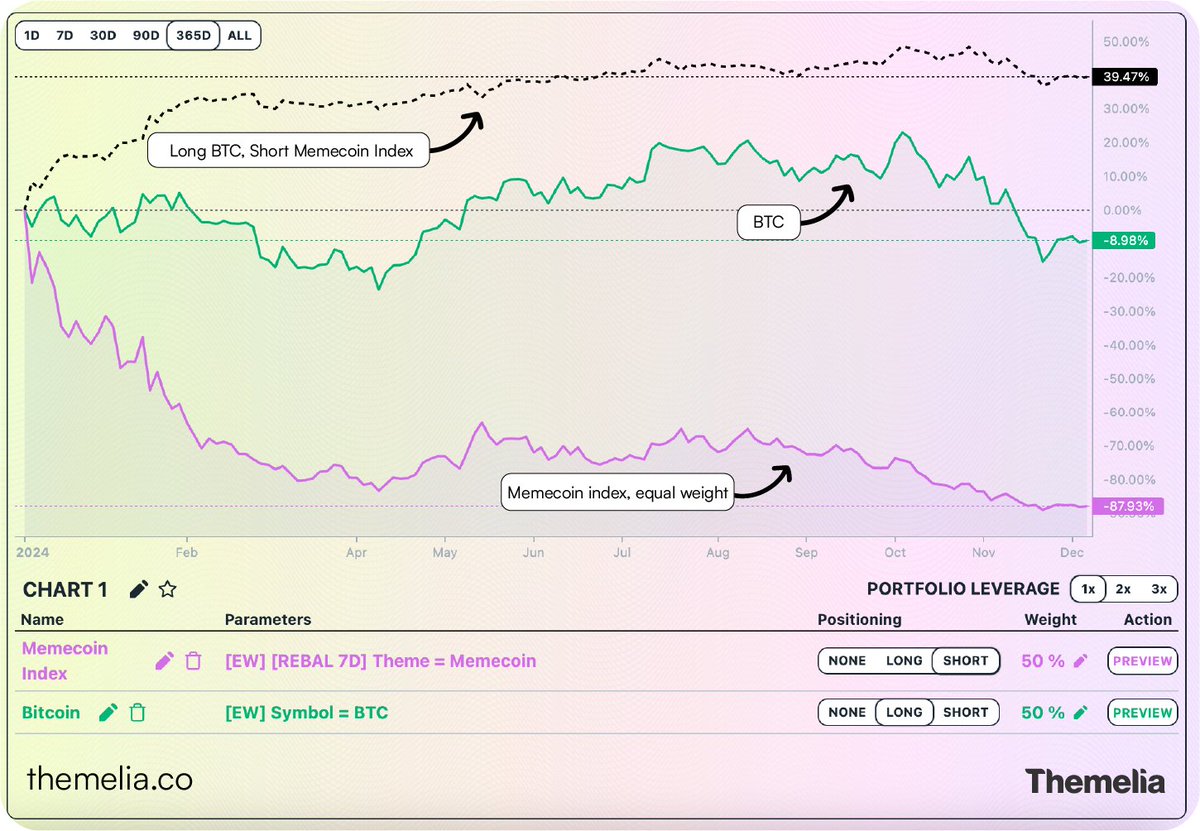Screen dimensions: 1200x831
Task: Select the 30D time range
Action: [x=103, y=35]
